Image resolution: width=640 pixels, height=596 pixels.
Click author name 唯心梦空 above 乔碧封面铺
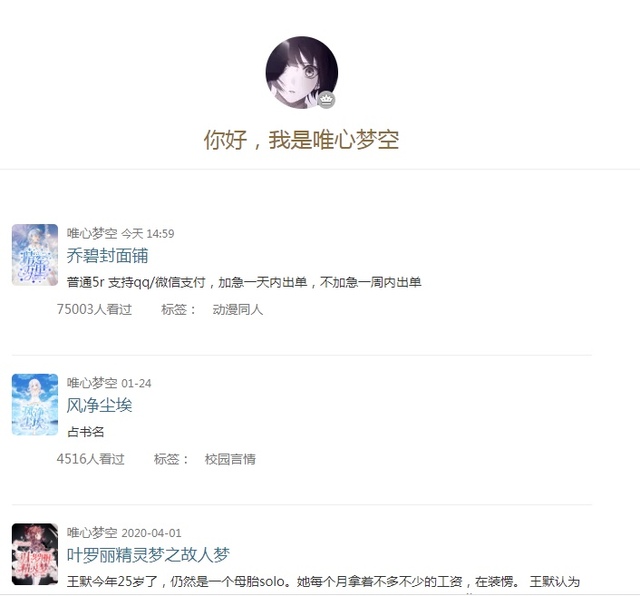92,233
